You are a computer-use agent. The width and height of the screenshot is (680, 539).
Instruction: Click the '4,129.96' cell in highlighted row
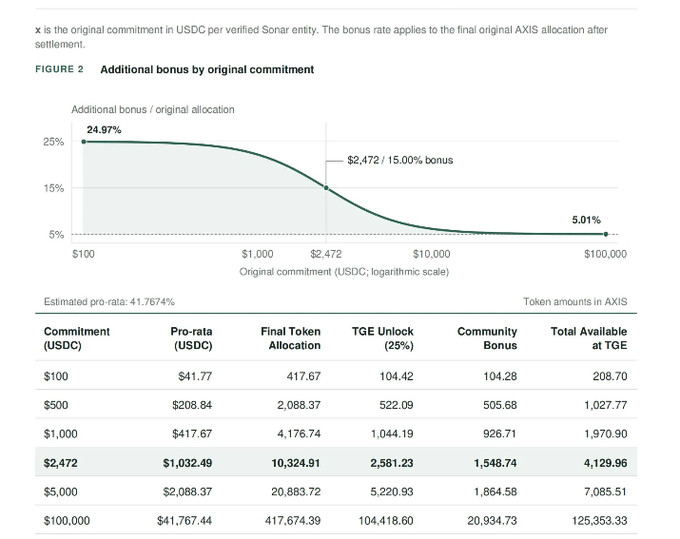(606, 463)
